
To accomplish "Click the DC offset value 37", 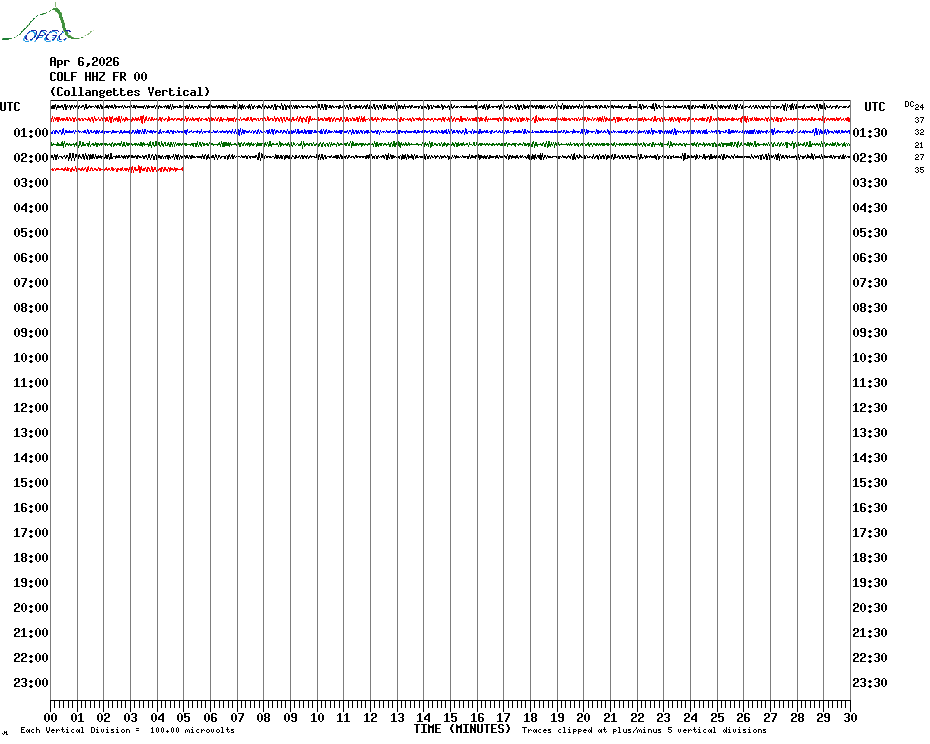I will 919,120.
